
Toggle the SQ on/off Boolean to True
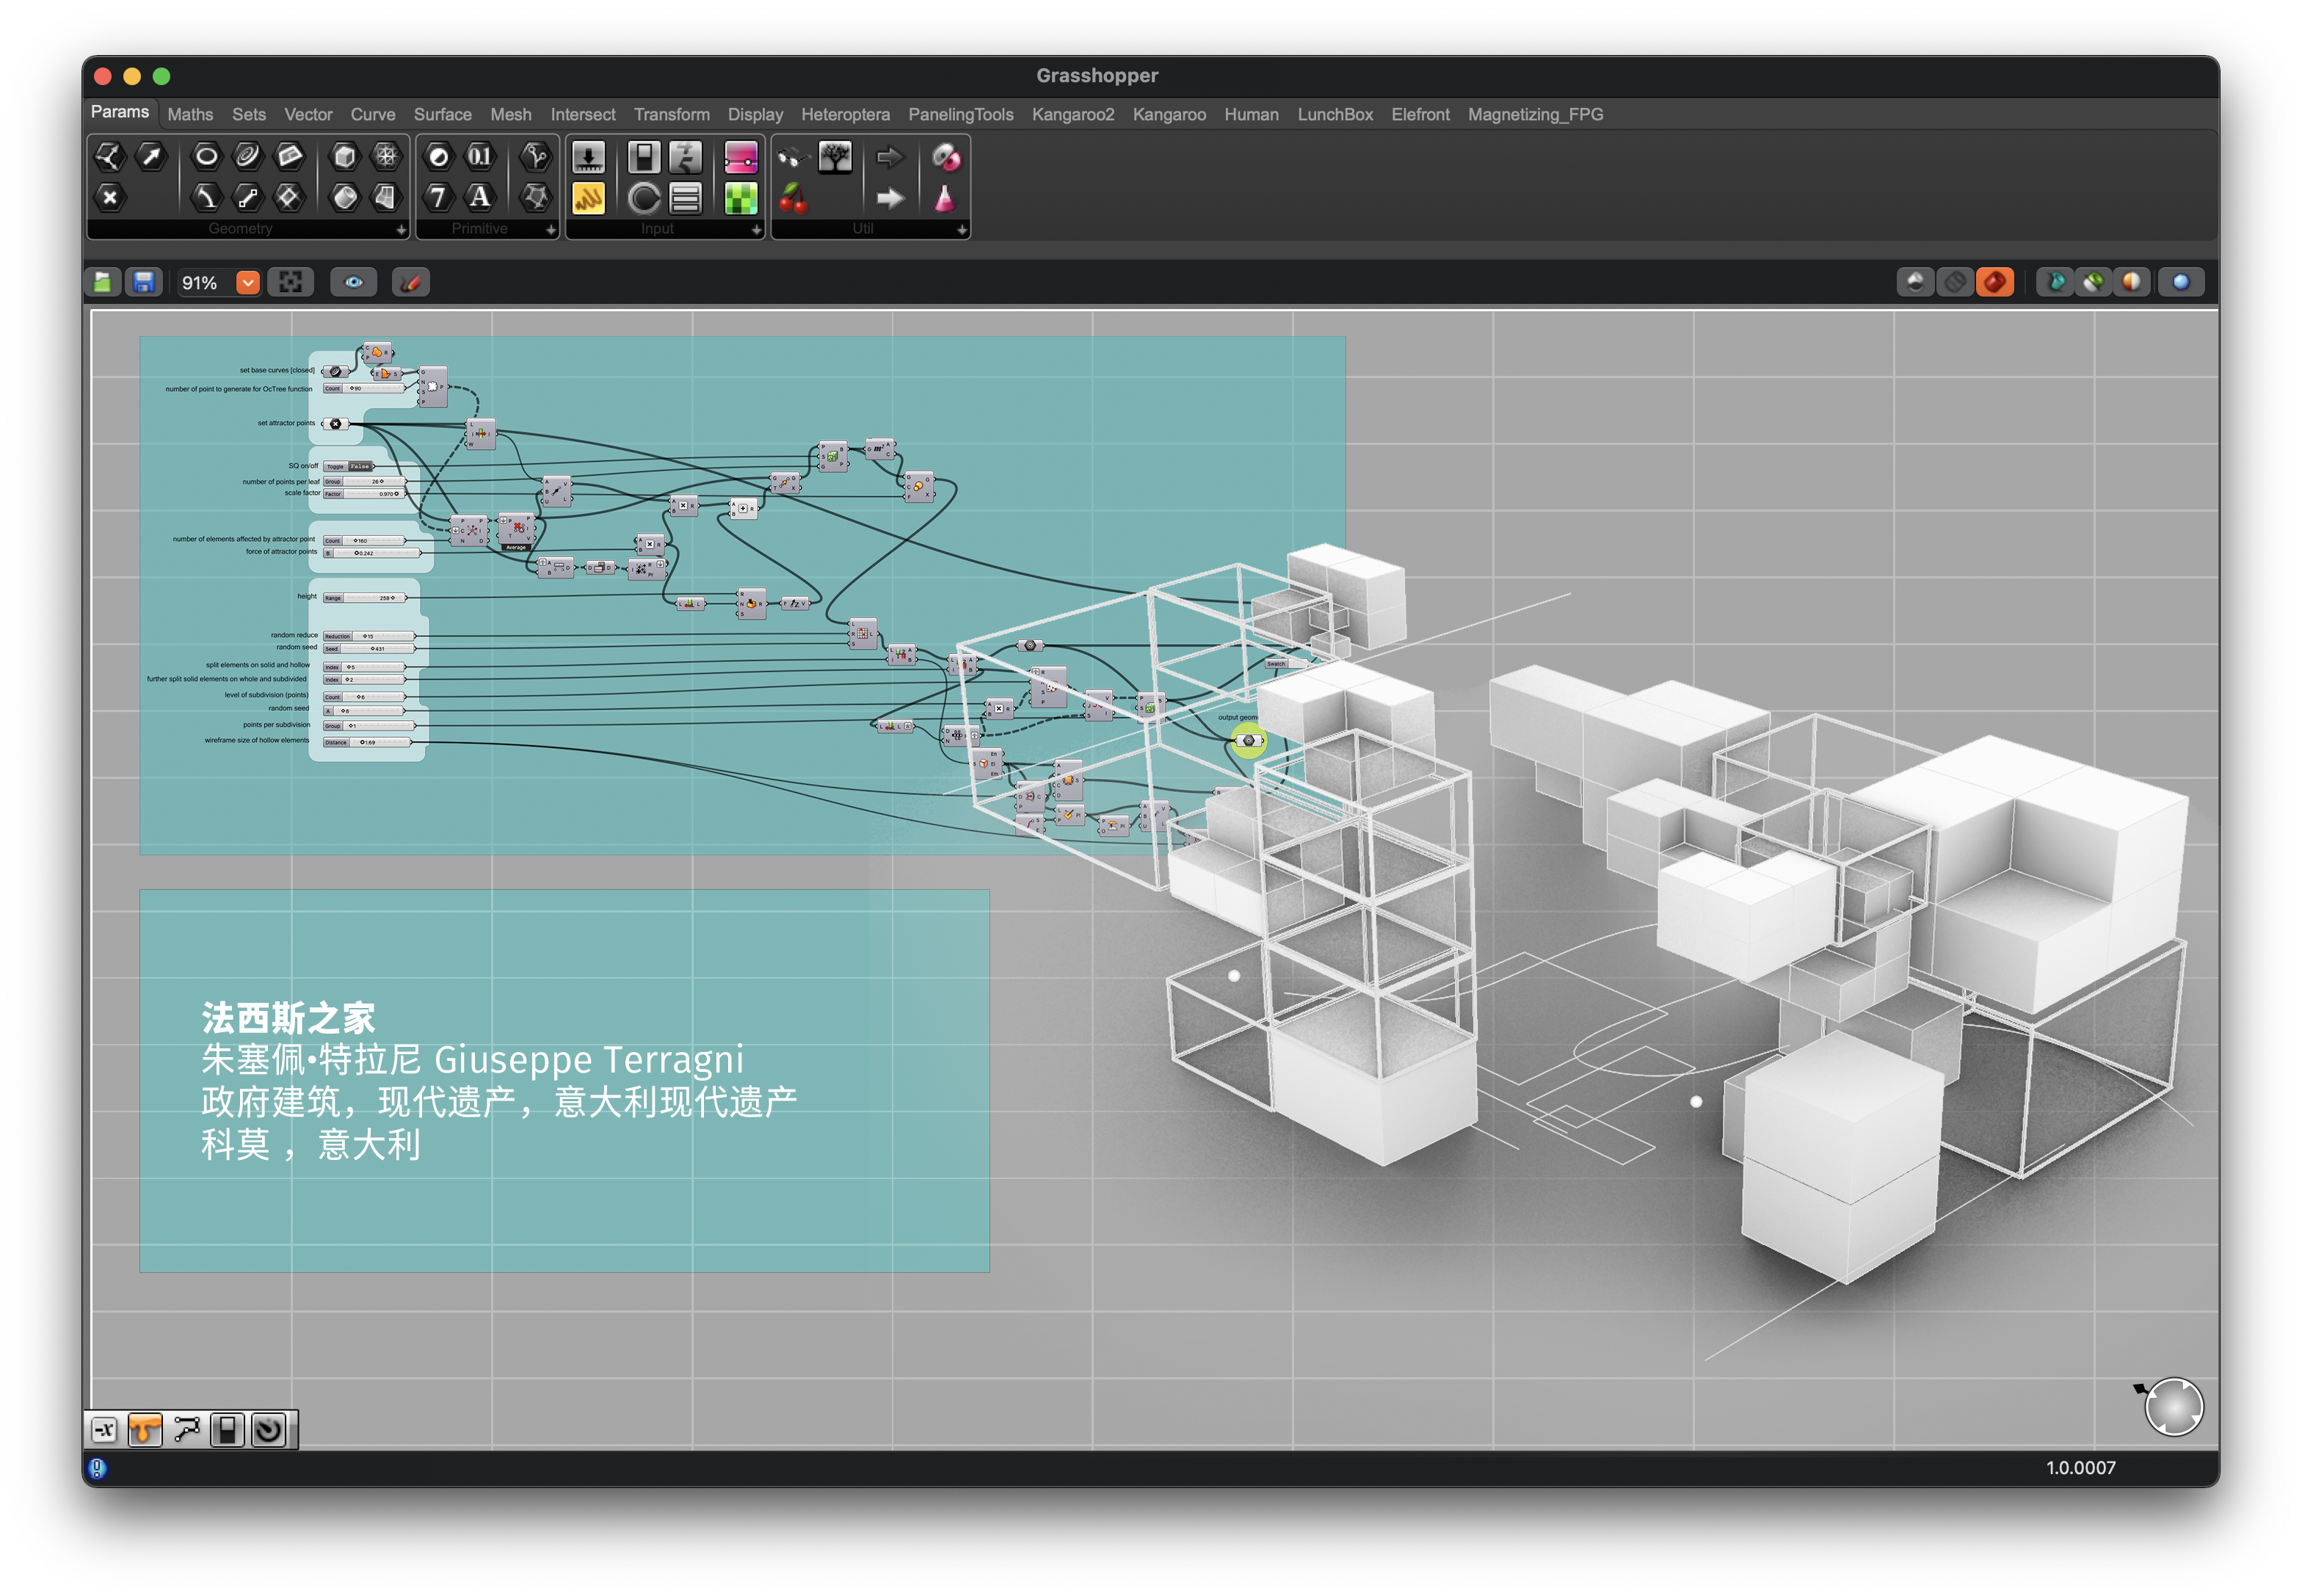tap(360, 467)
